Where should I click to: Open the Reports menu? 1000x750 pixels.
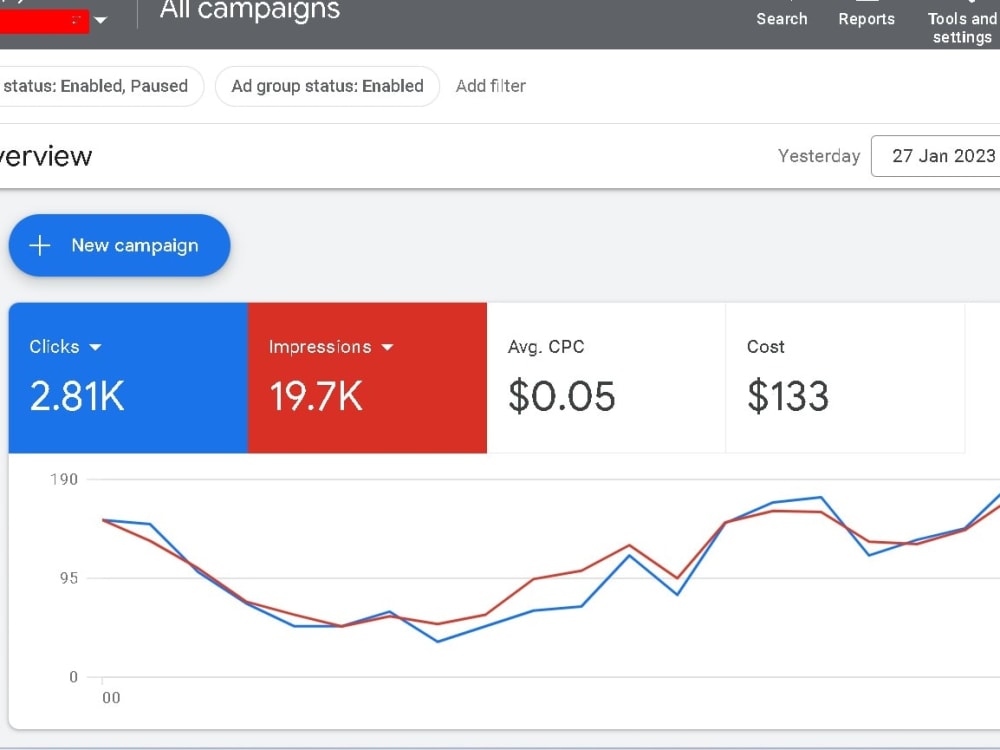[866, 19]
